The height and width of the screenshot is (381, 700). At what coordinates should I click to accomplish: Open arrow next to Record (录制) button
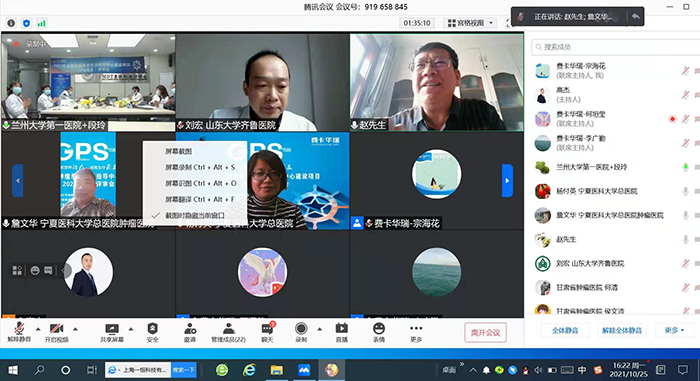pos(320,329)
